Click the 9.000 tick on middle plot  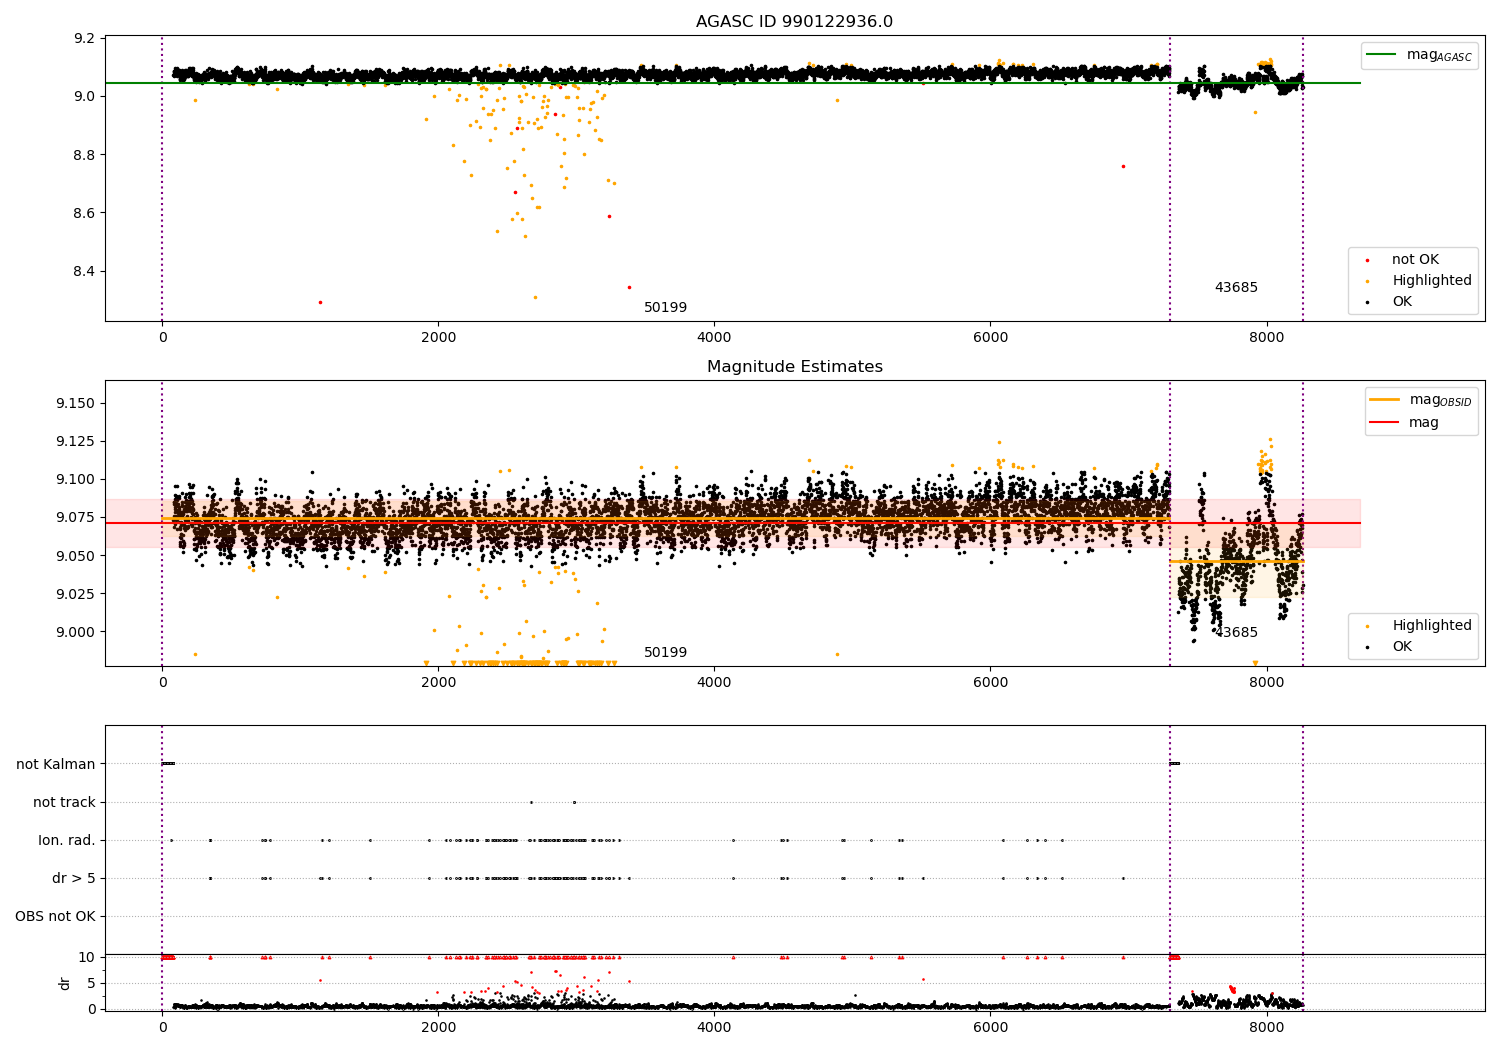pyautogui.click(x=75, y=632)
